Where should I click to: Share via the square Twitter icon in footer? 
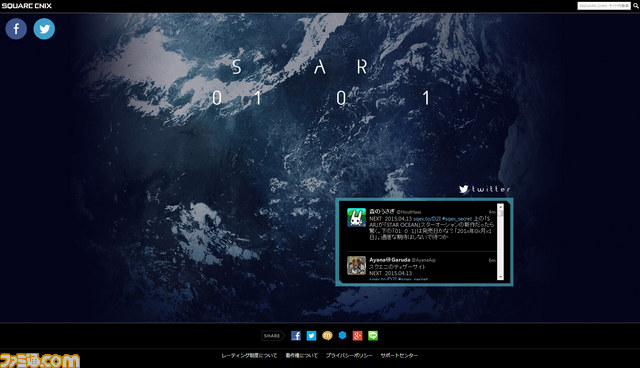[311, 335]
